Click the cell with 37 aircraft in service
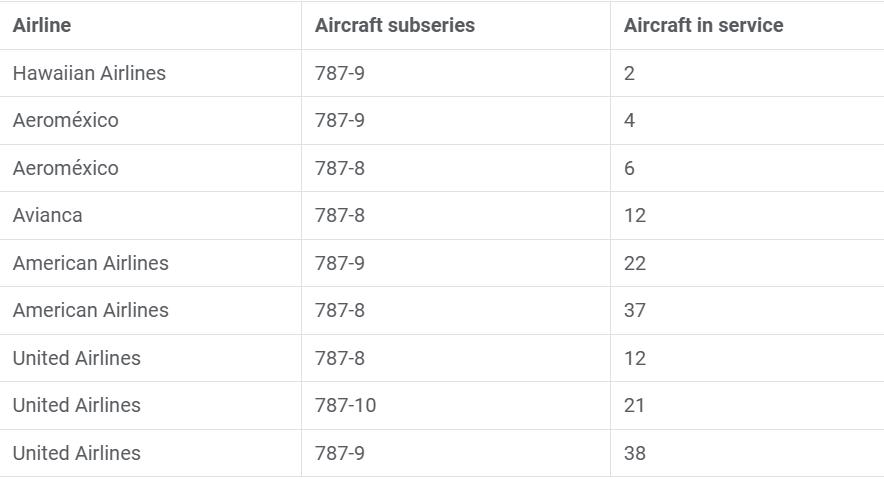The width and height of the screenshot is (884, 489). (634, 310)
